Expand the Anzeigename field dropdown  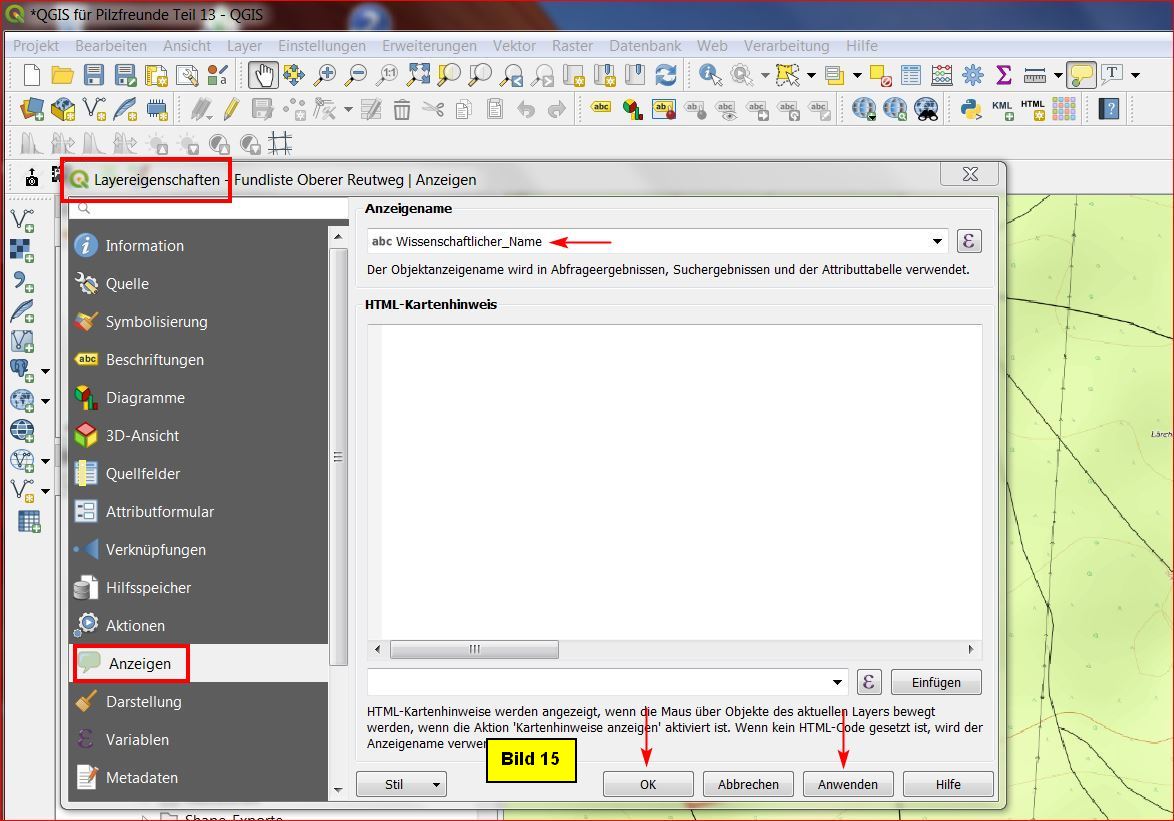(937, 241)
